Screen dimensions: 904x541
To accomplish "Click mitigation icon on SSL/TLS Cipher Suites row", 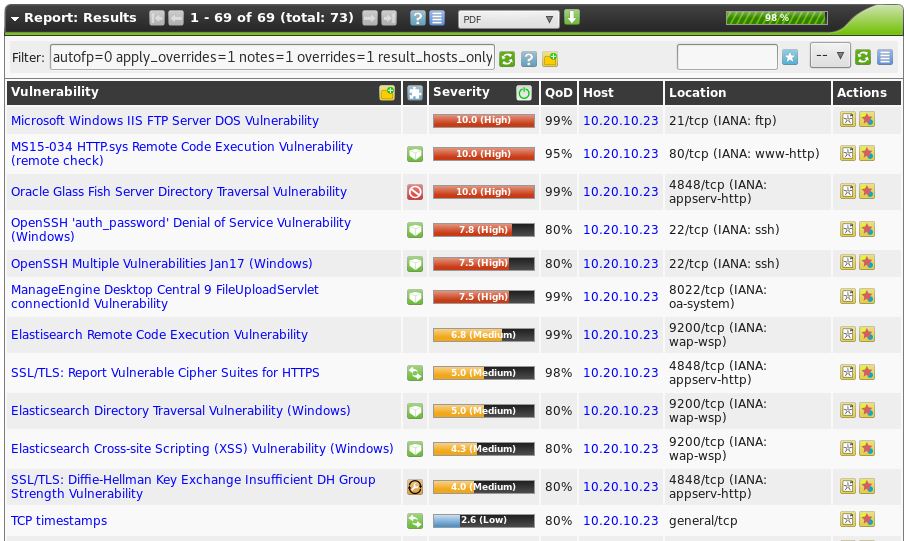I will (415, 373).
